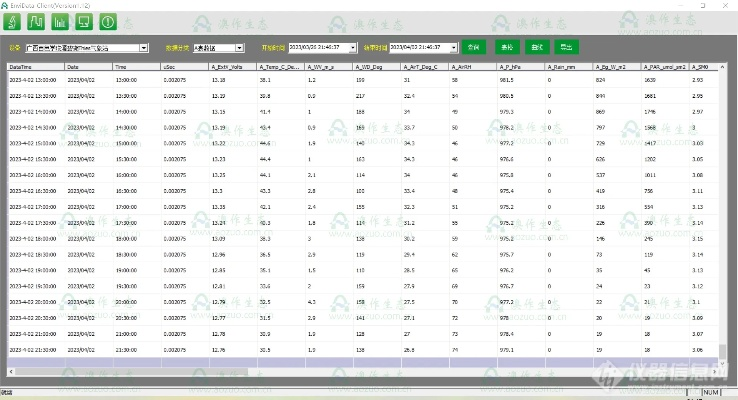Click the green 查询 query button
Image resolution: width=738 pixels, height=400 pixels.
tap(473, 47)
